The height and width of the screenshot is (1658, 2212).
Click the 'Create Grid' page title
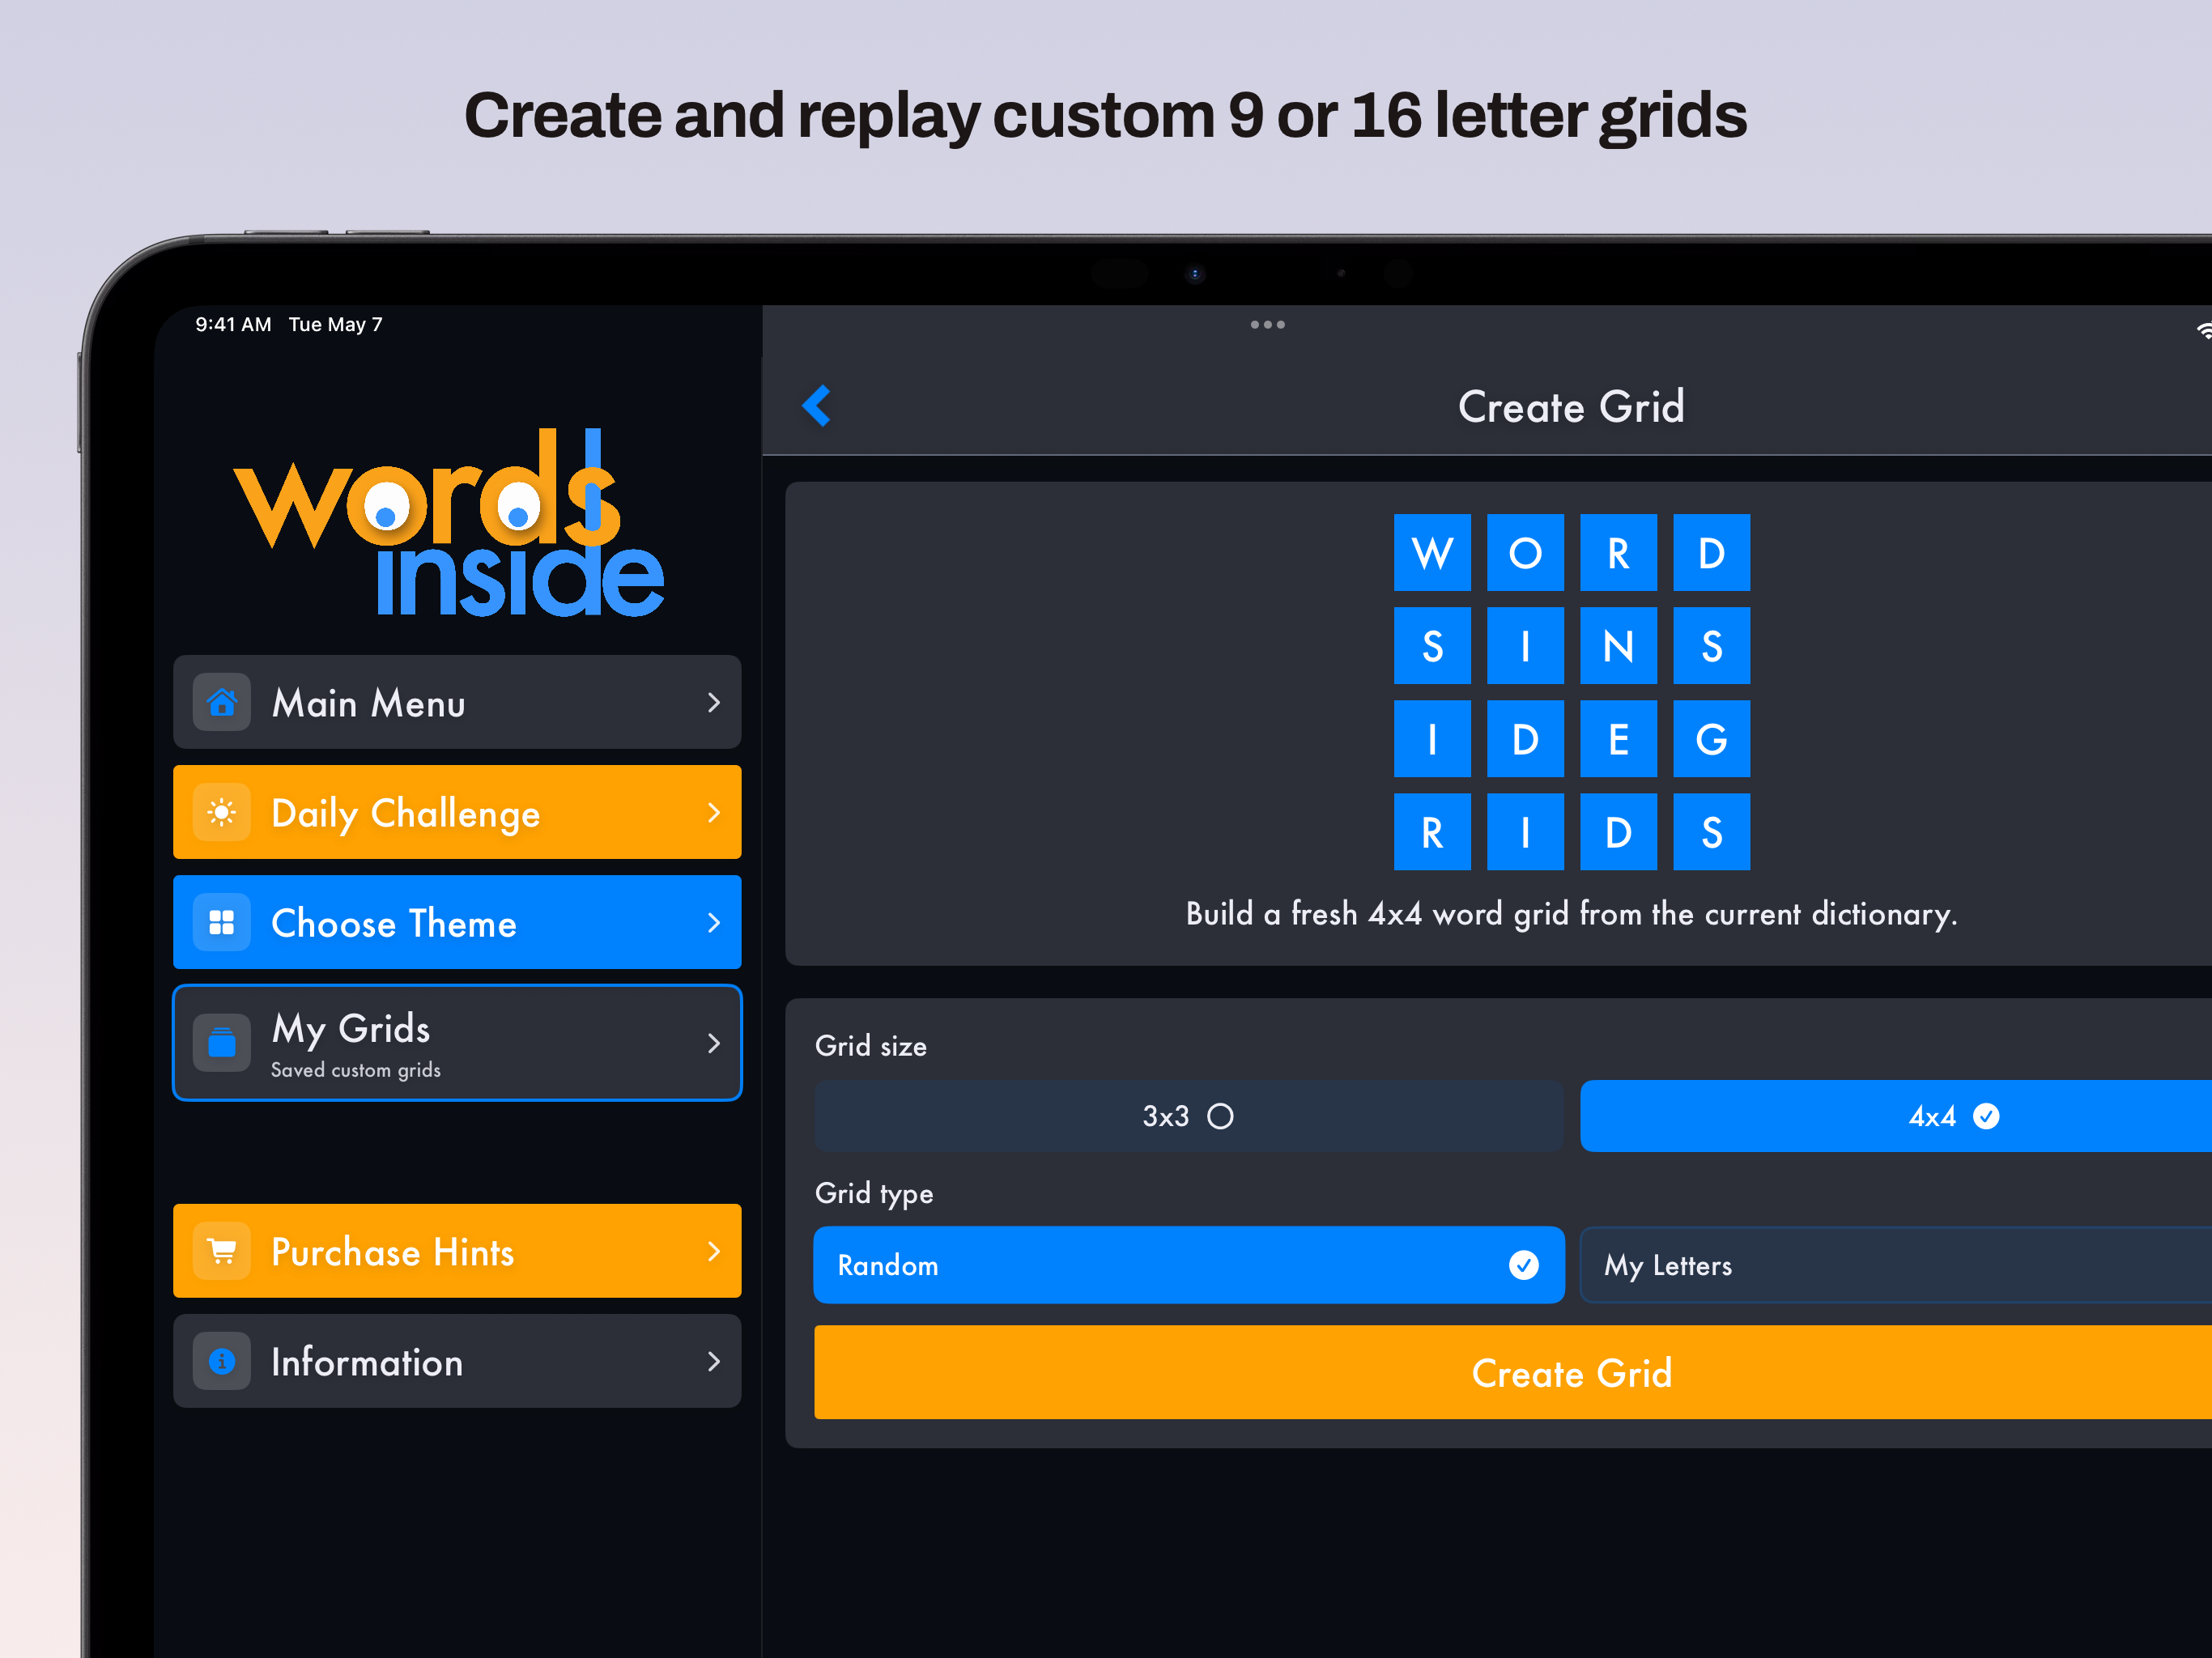[x=1571, y=407]
